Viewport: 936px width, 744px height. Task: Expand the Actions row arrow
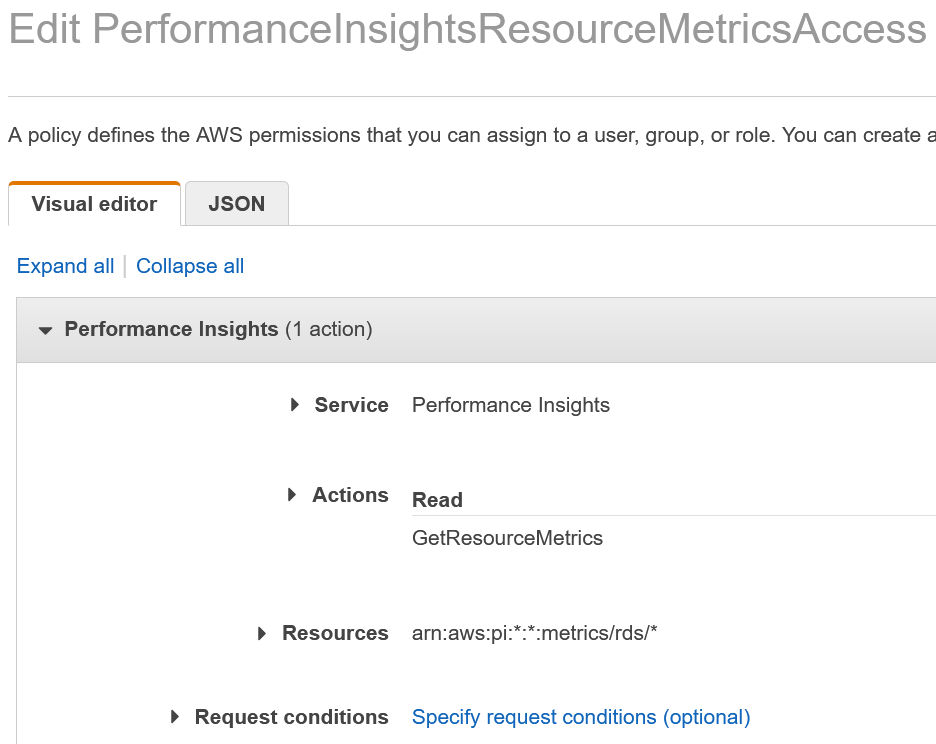click(292, 495)
